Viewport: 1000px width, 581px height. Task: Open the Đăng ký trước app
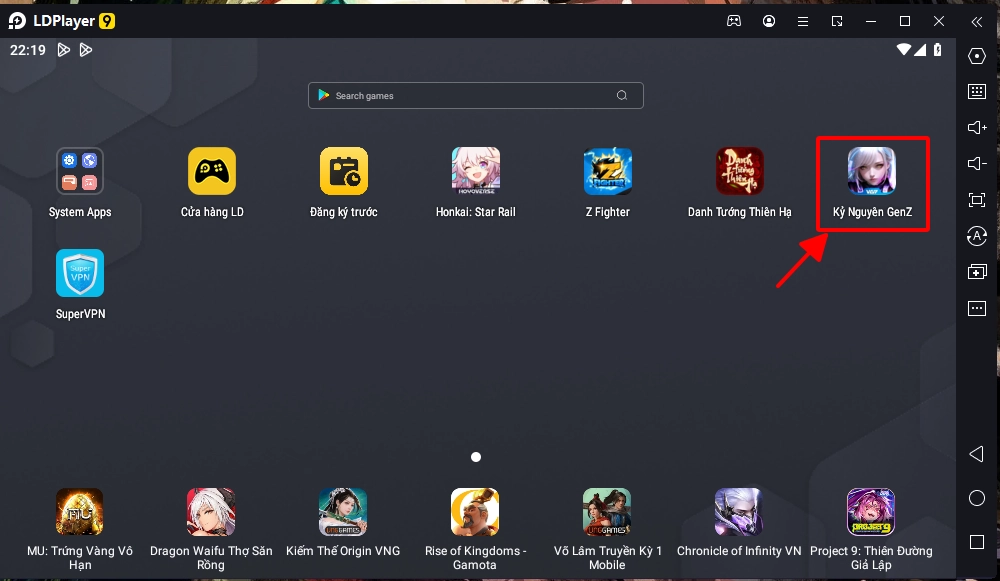[344, 171]
